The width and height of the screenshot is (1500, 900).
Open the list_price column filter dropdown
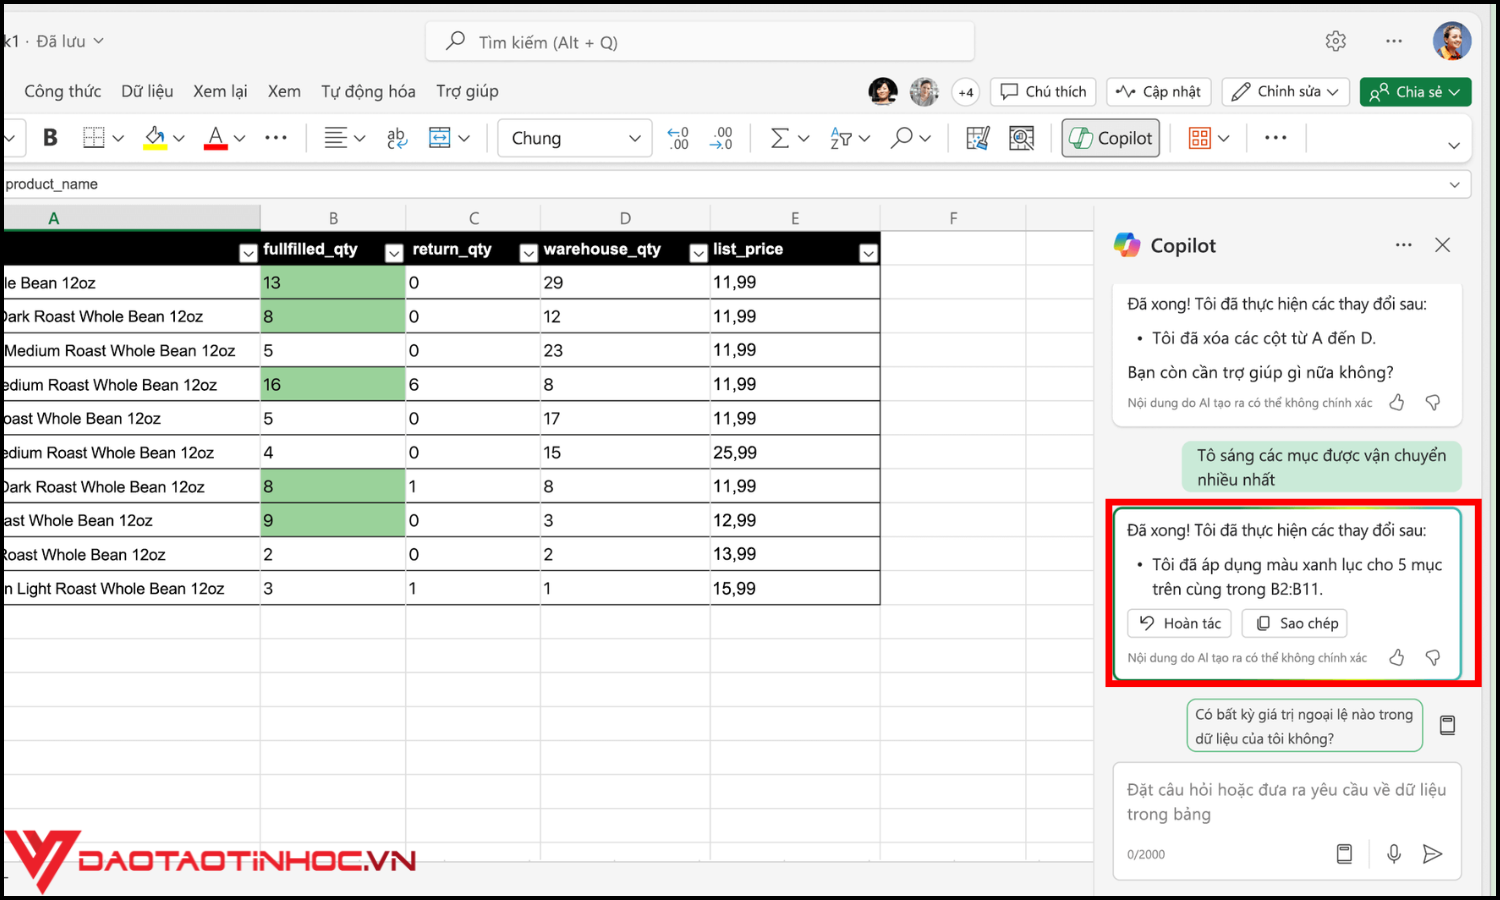tap(868, 253)
